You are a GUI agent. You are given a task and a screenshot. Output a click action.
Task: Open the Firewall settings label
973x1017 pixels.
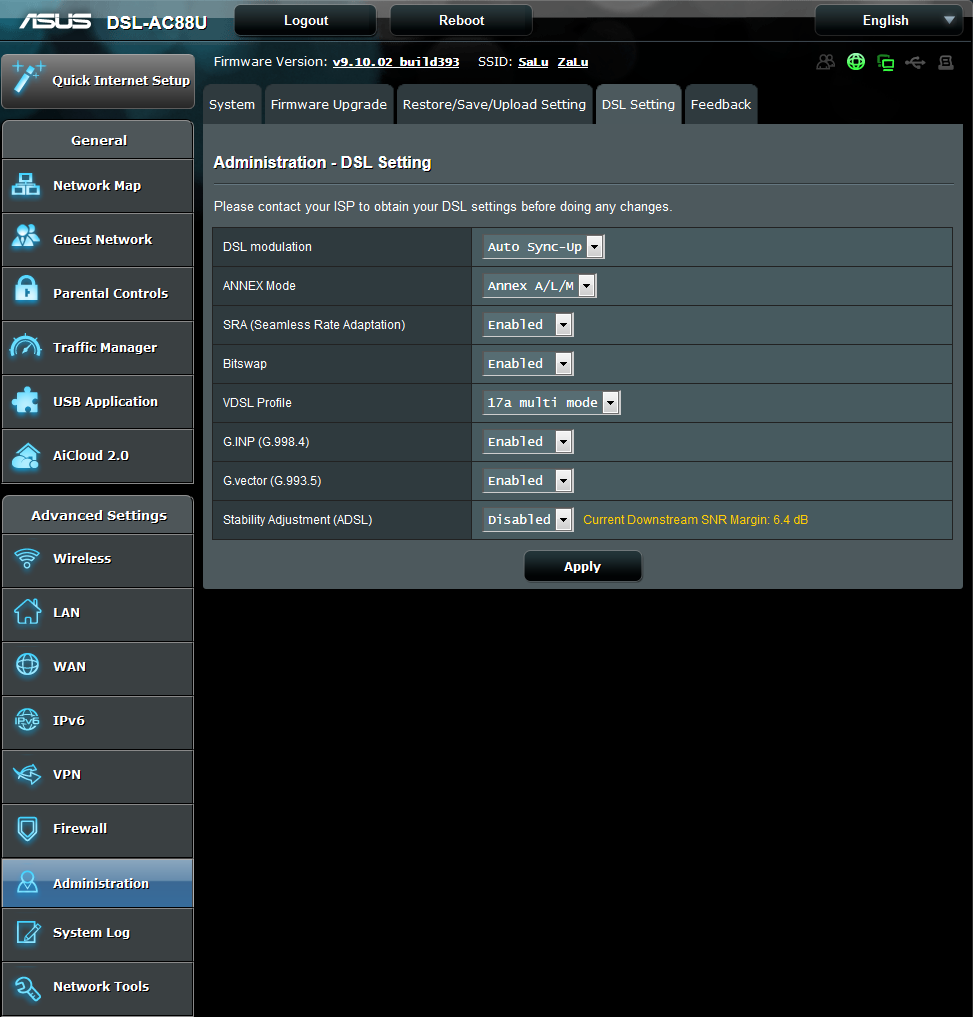point(80,828)
